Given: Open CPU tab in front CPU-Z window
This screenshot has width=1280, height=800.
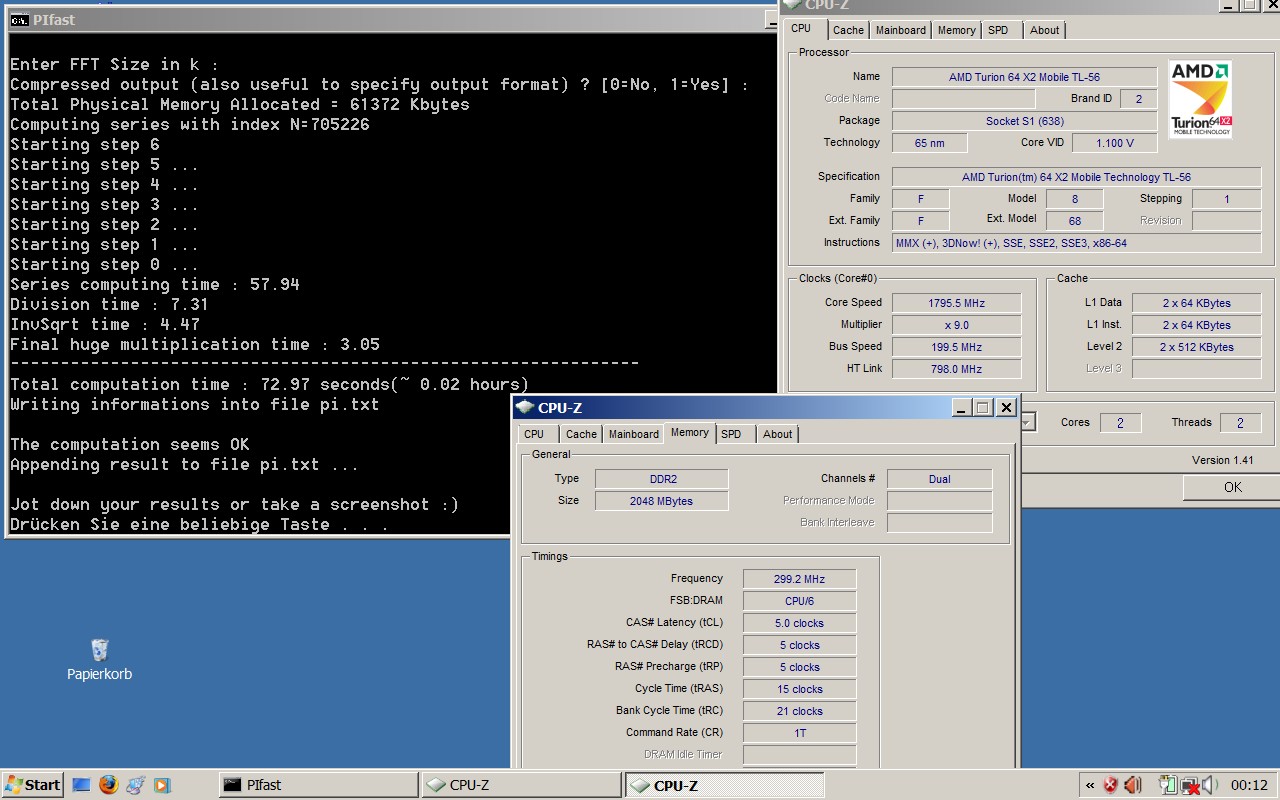Looking at the screenshot, I should [x=534, y=434].
